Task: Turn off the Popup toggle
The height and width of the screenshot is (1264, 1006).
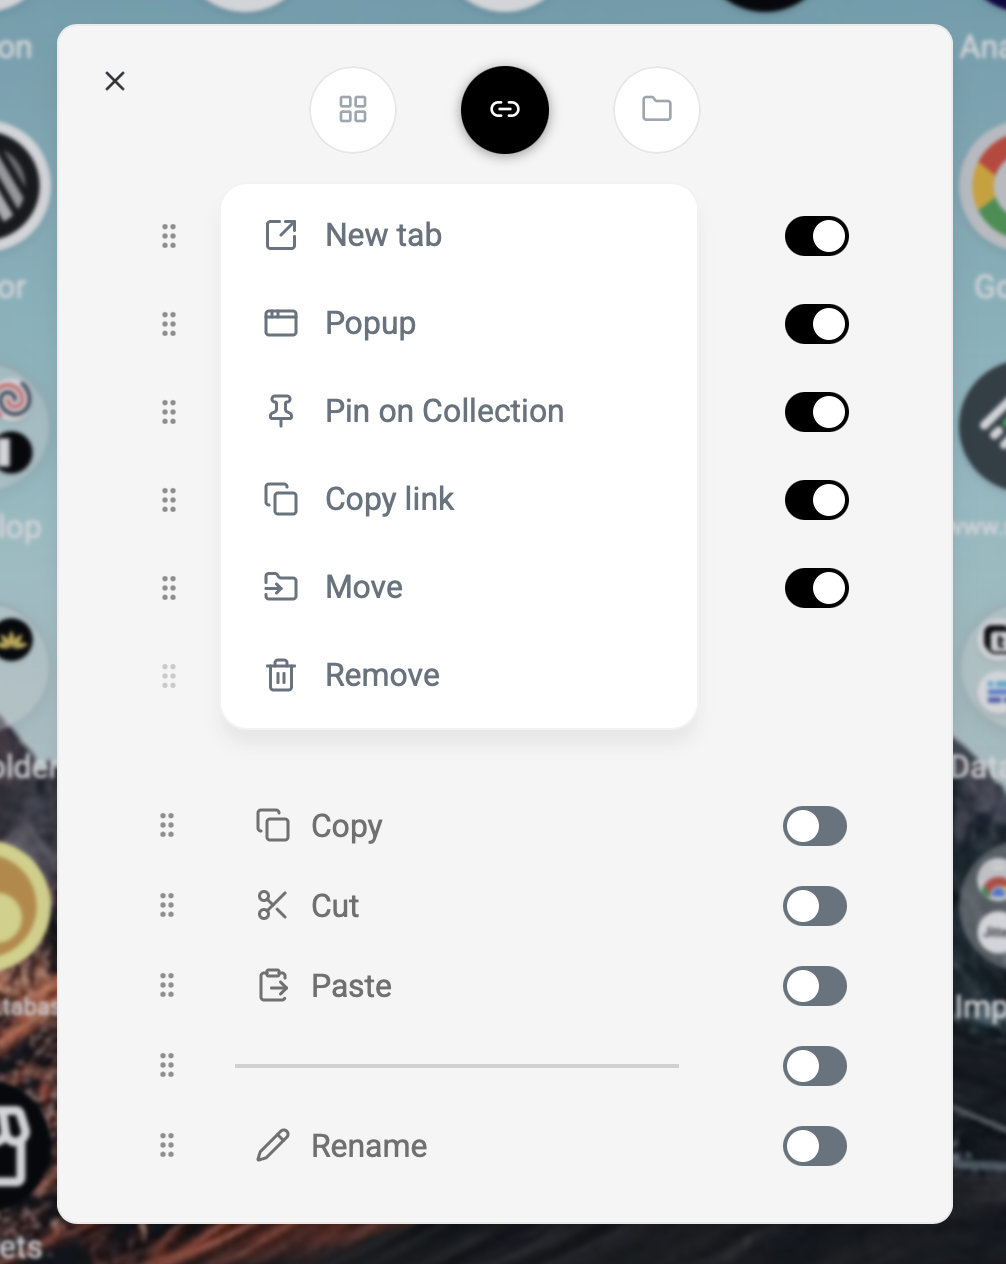Action: [x=816, y=324]
